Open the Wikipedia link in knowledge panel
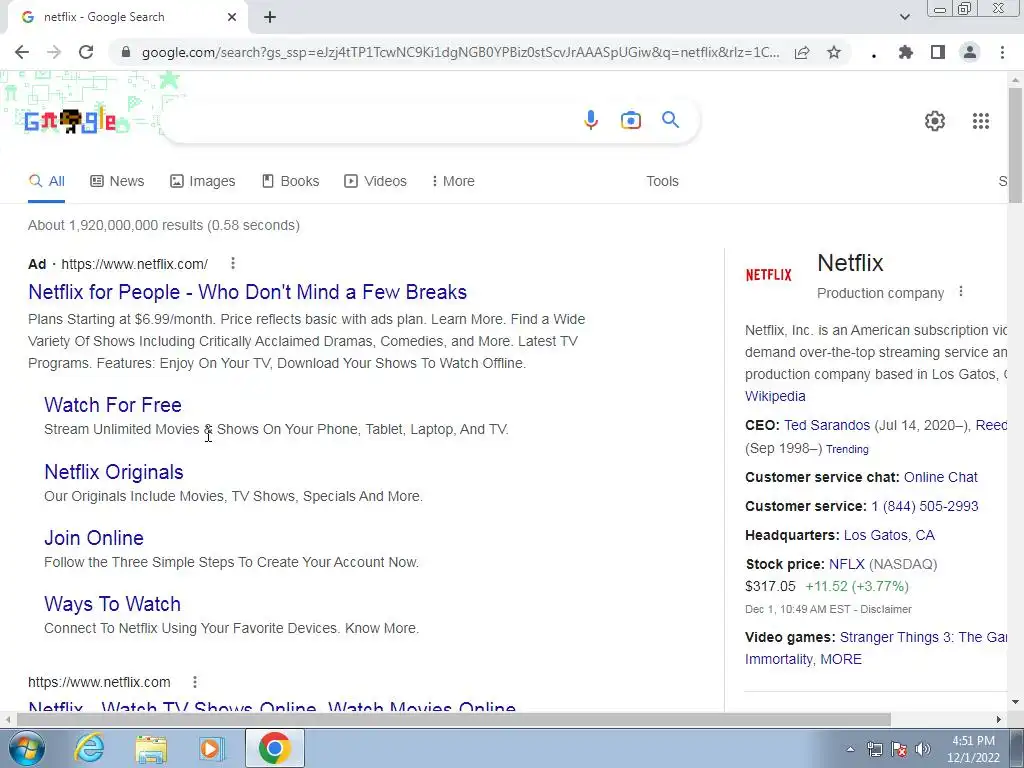The image size is (1024, 768). (775, 396)
